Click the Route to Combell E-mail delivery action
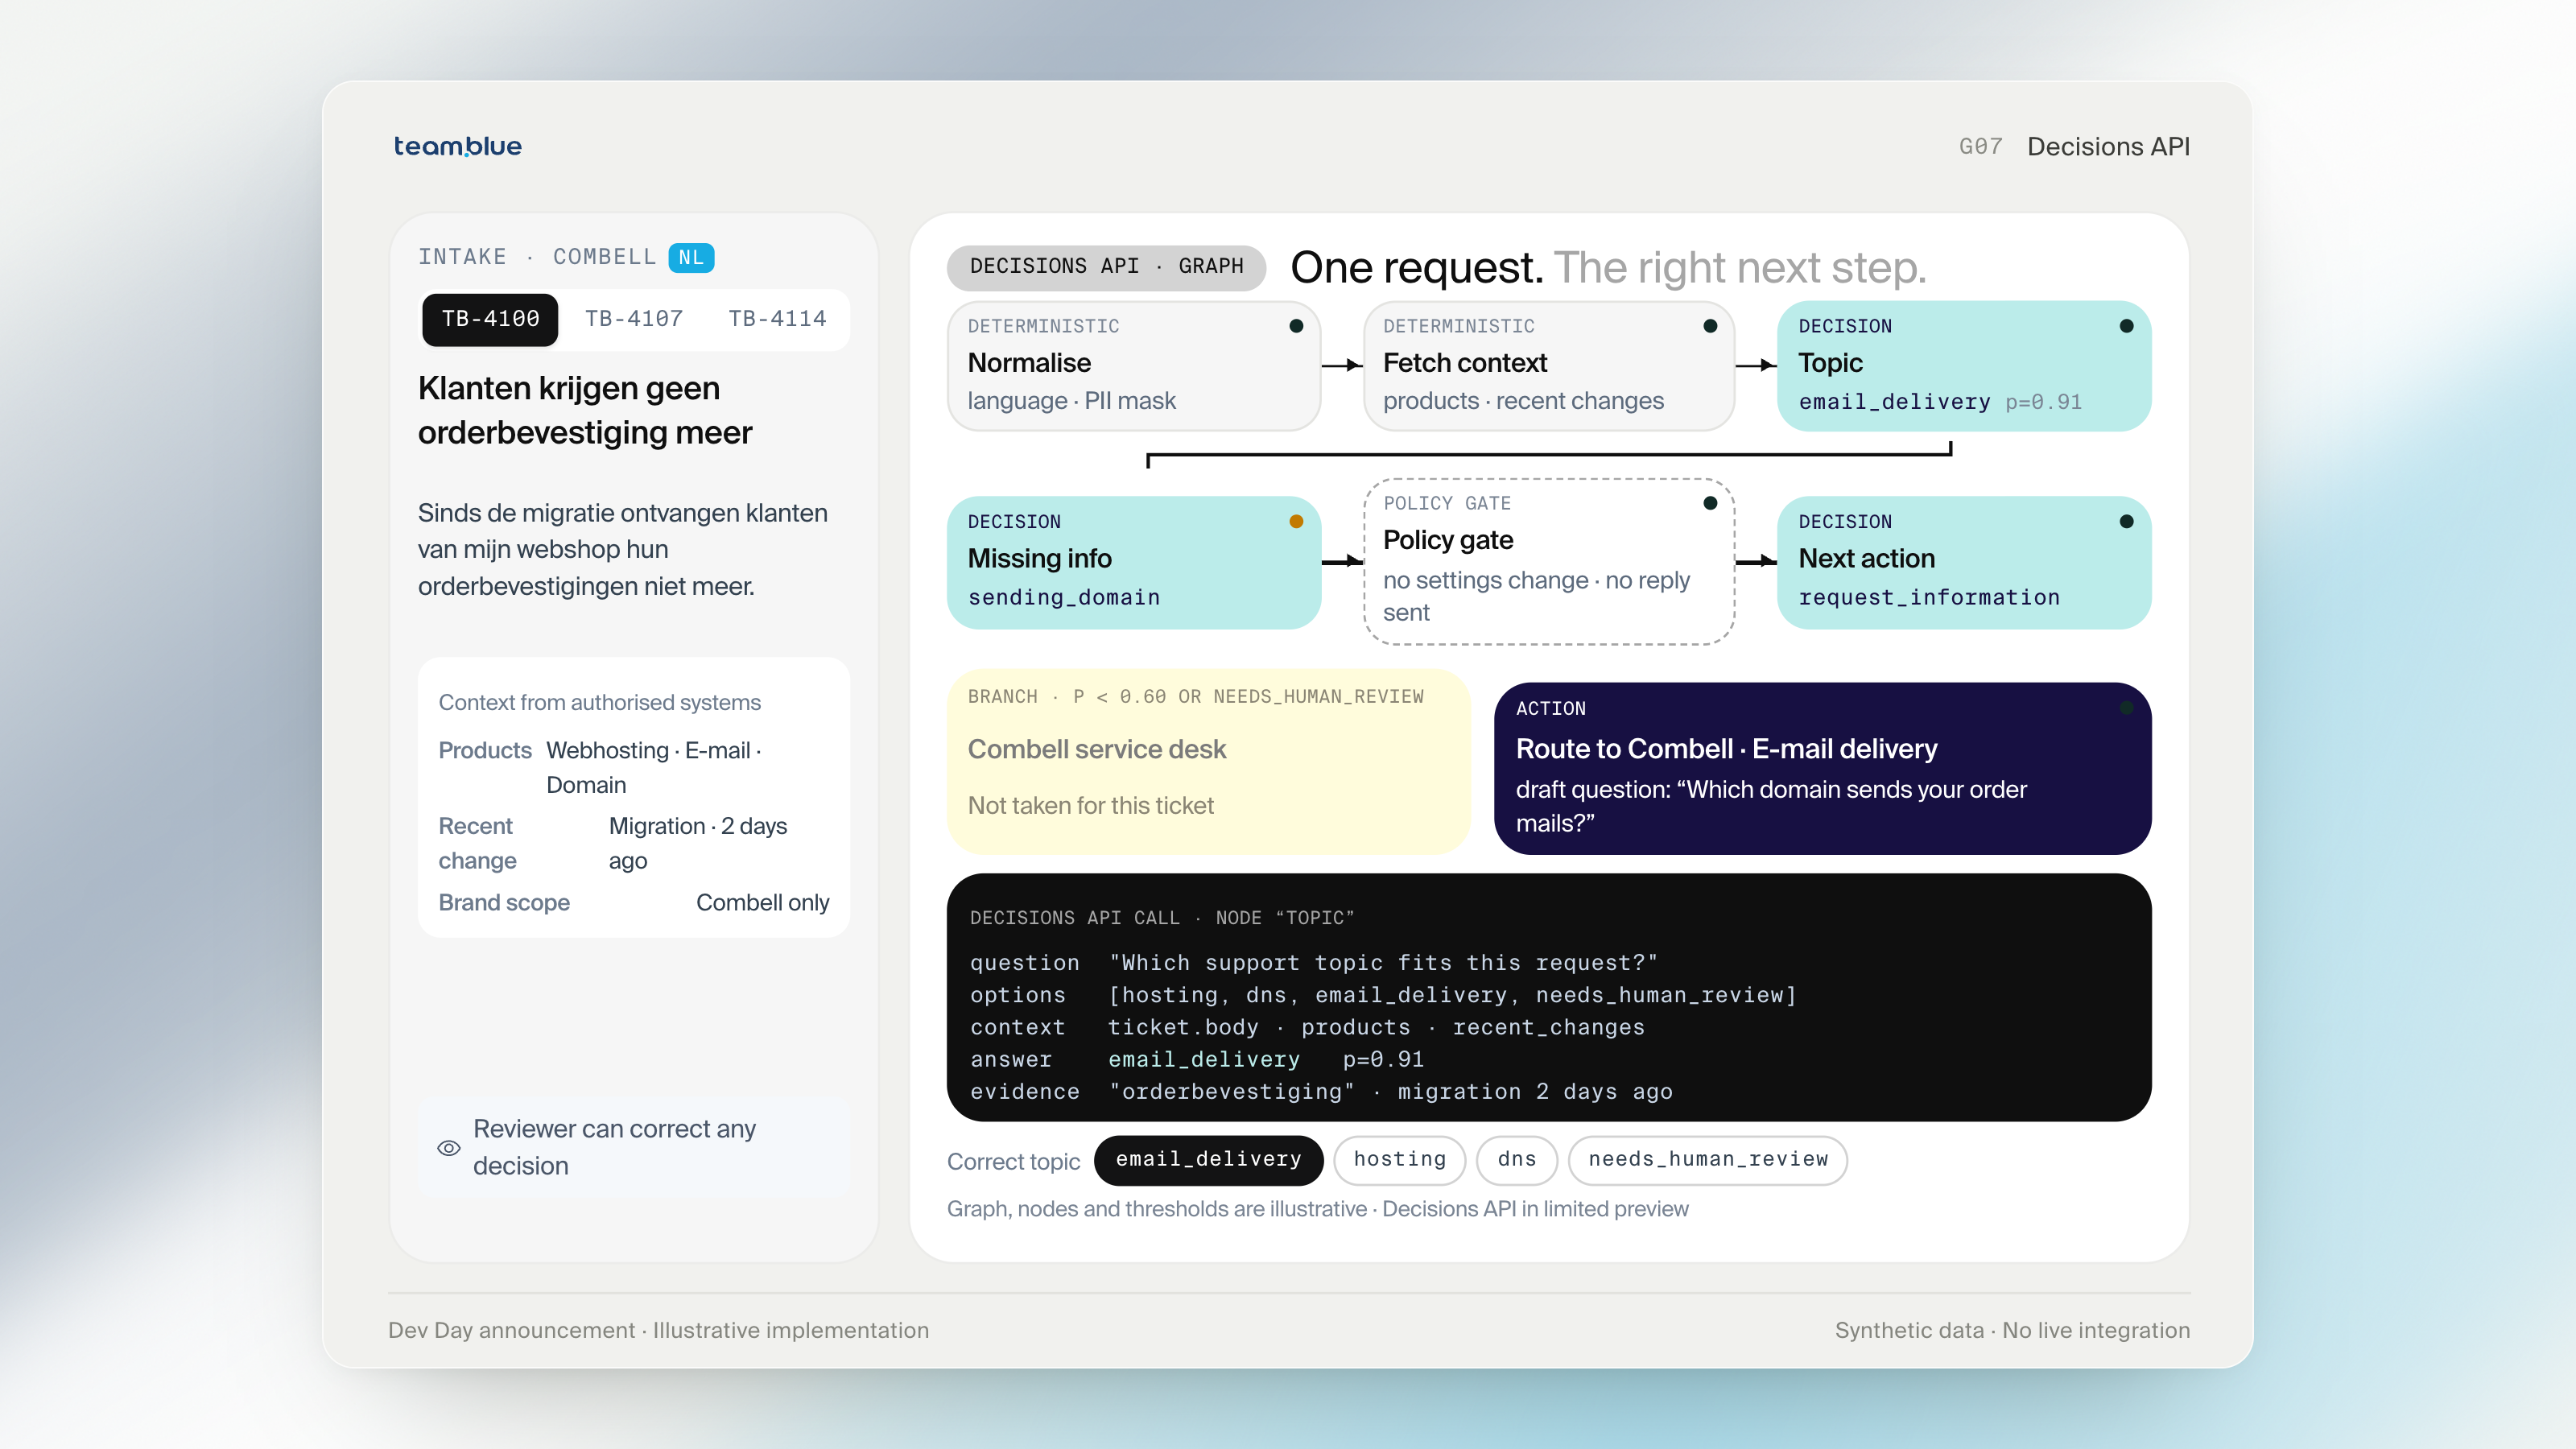 [1822, 767]
